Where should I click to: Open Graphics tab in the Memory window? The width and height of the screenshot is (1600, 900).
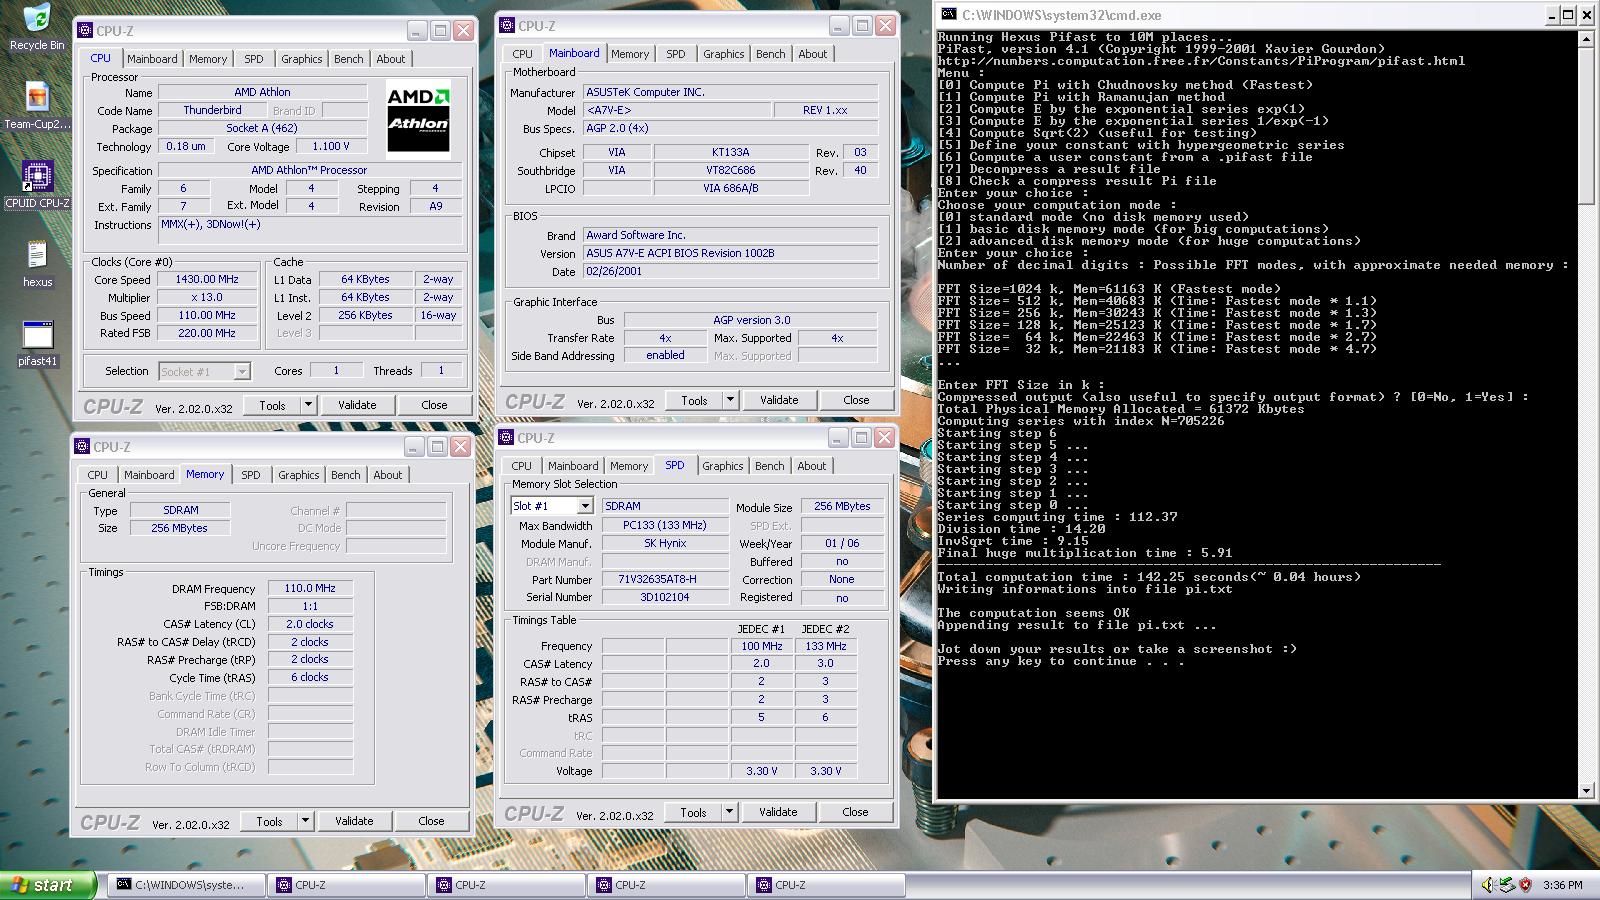tap(299, 475)
